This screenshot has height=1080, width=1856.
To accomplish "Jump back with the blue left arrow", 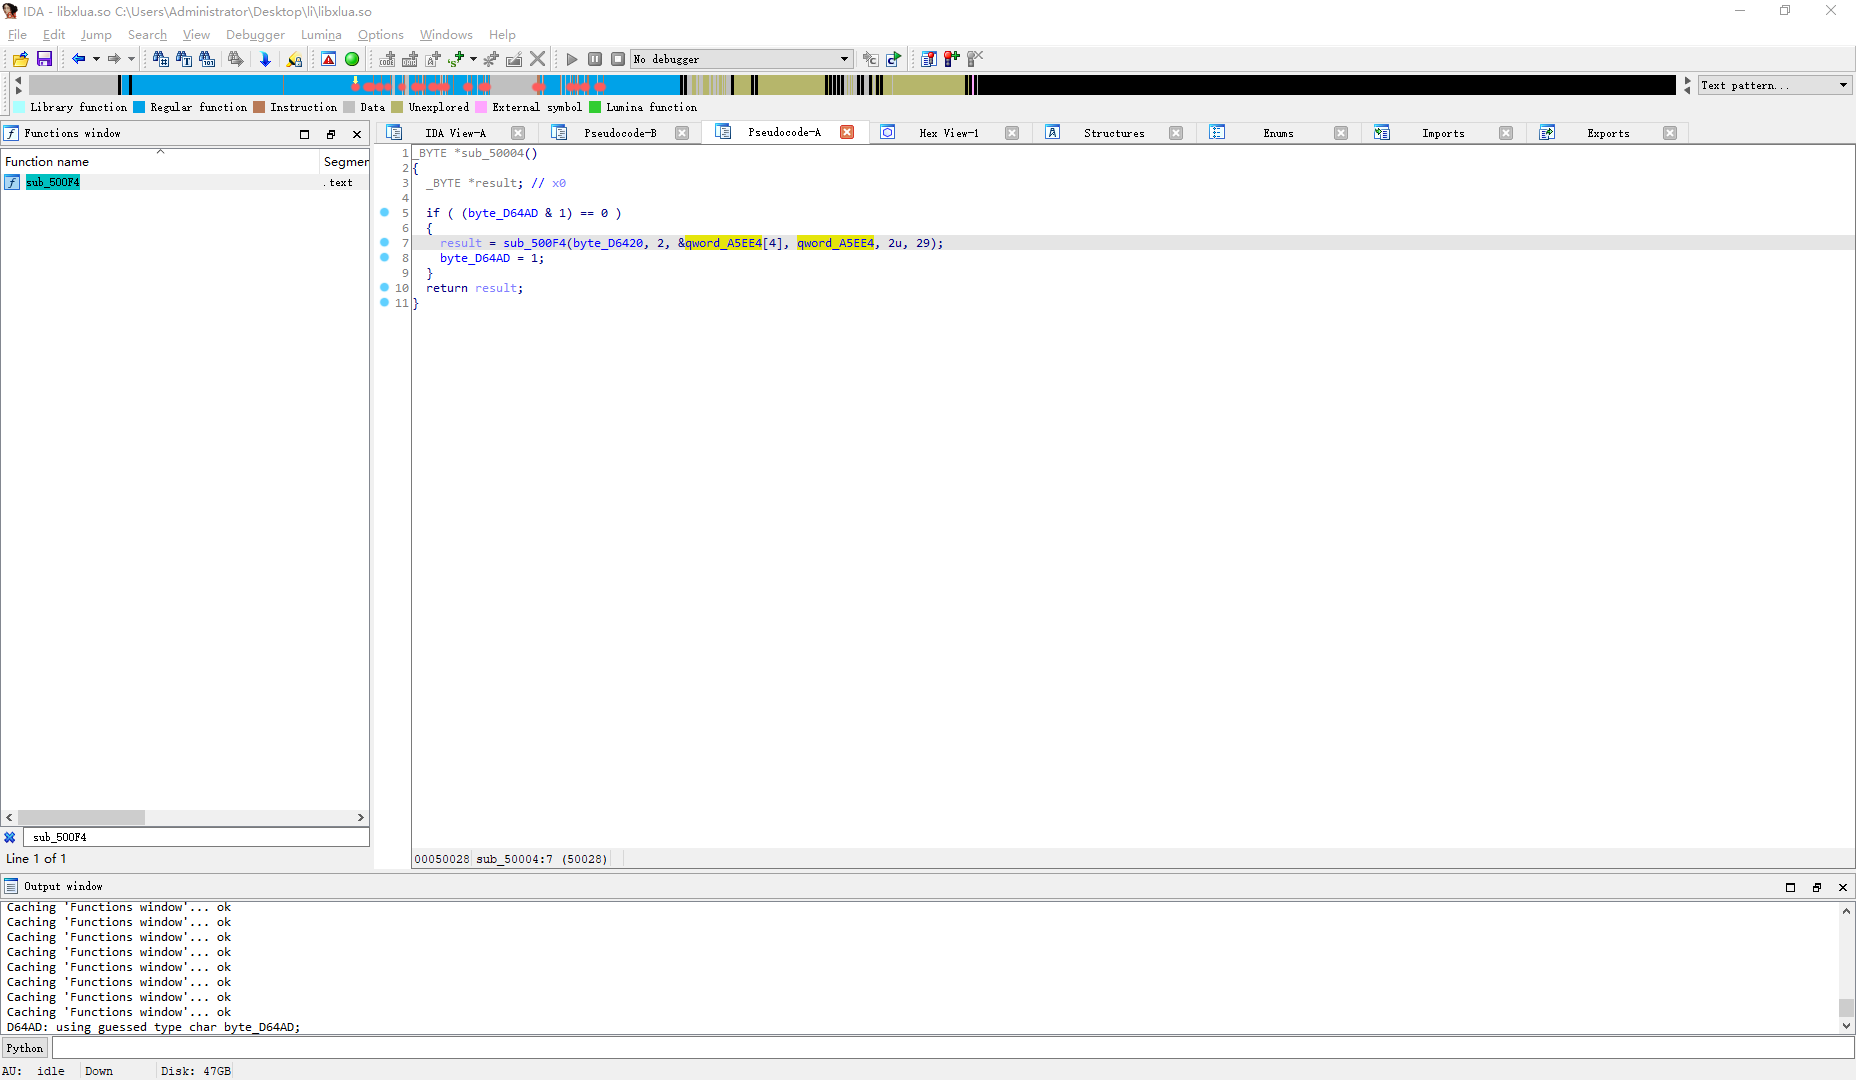I will pyautogui.click(x=78, y=59).
